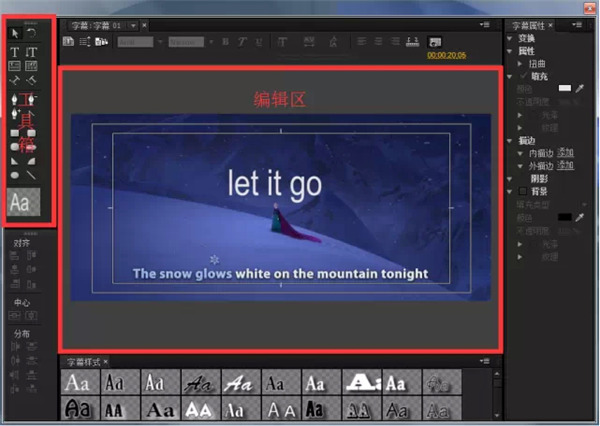Set text alignment to right
Screen dimensions: 600x426
click(395, 41)
